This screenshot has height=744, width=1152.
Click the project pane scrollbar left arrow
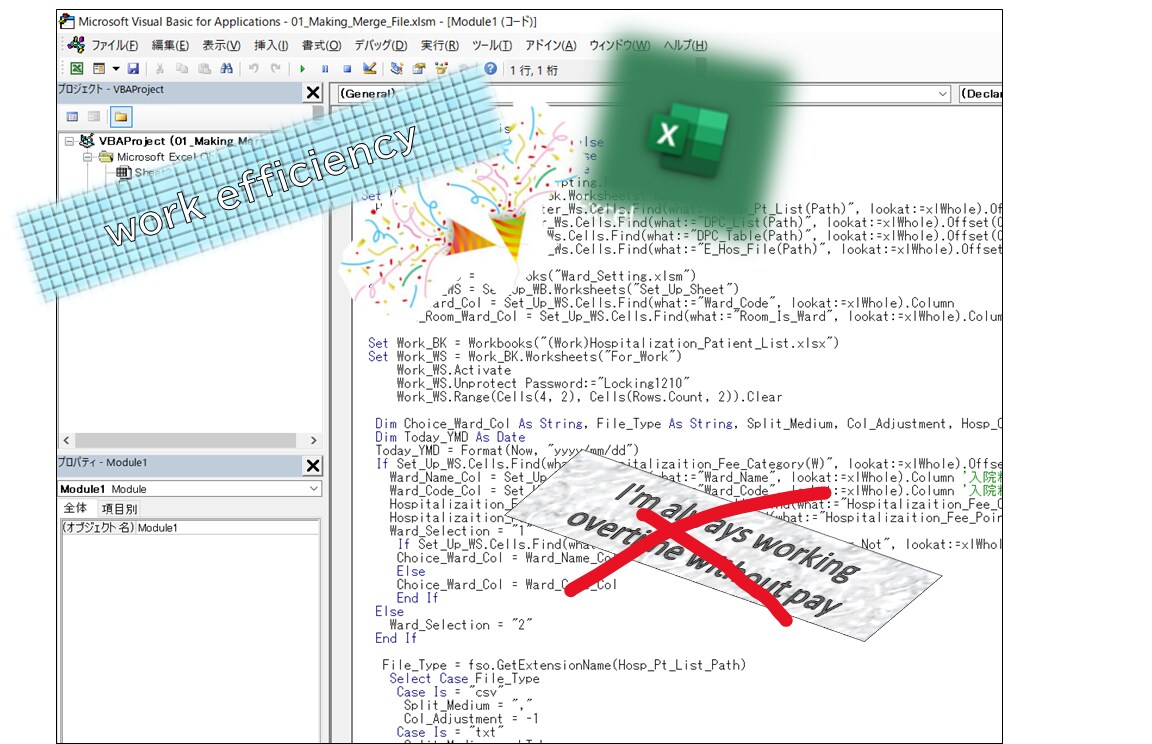tap(66, 440)
